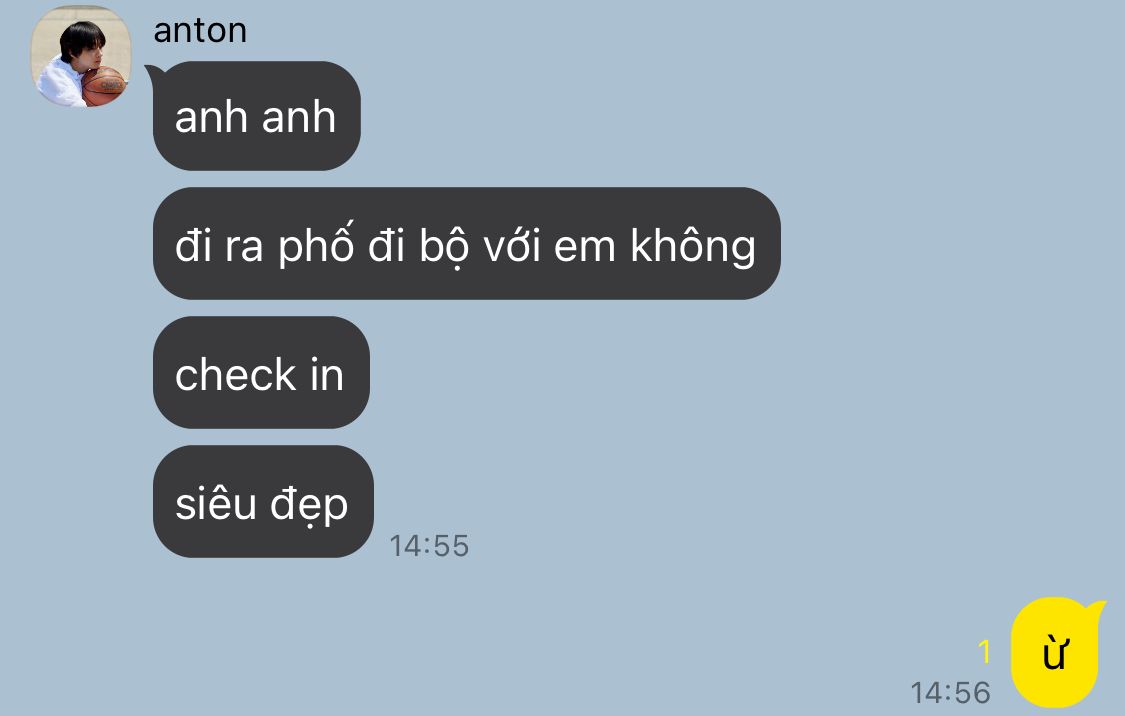Click the 14:56 timestamp

tap(951, 693)
